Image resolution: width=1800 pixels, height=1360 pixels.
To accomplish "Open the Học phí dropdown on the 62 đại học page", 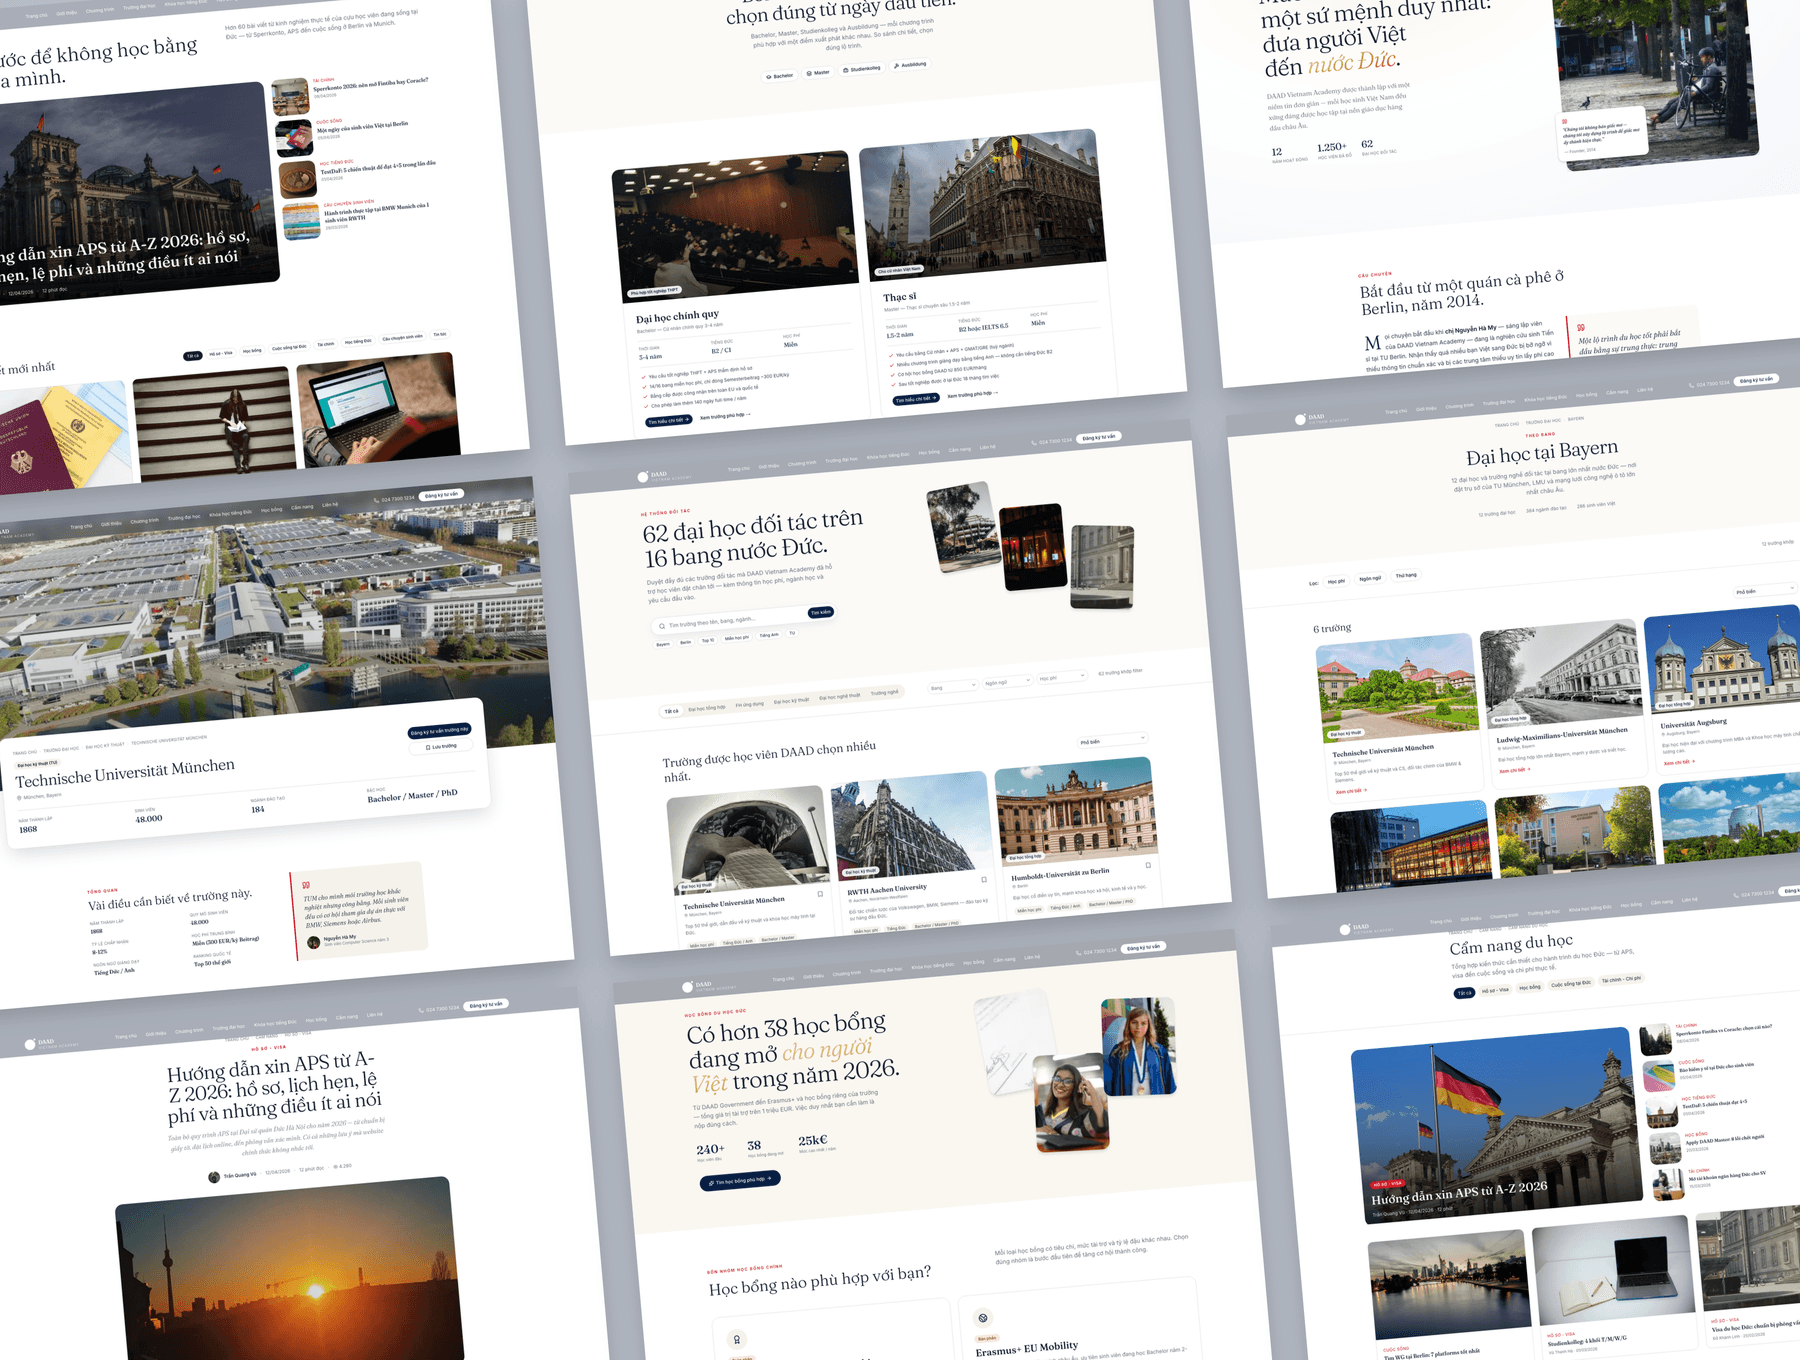I will [1062, 677].
